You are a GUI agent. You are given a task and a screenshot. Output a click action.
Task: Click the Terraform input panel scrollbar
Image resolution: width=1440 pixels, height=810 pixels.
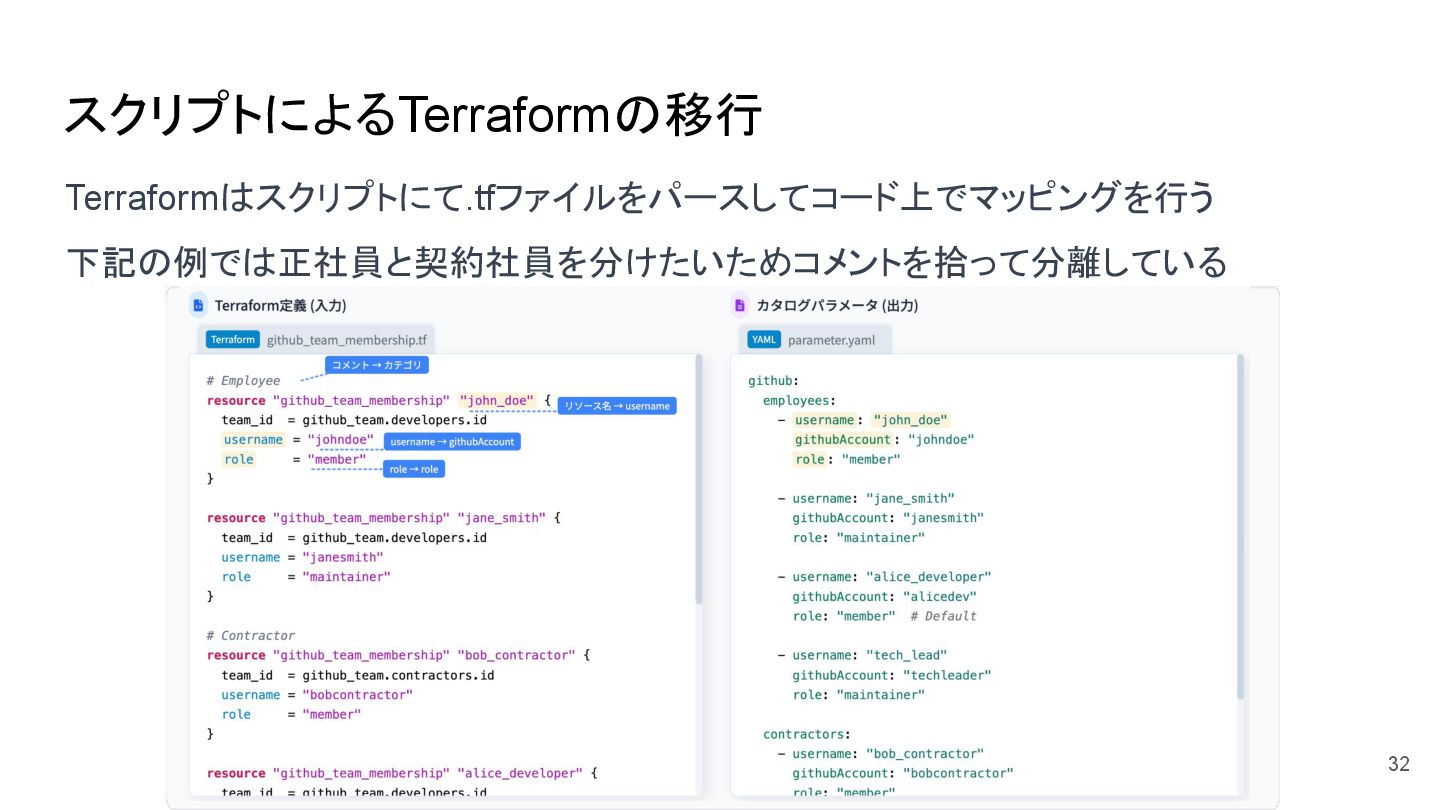pyautogui.click(x=699, y=478)
